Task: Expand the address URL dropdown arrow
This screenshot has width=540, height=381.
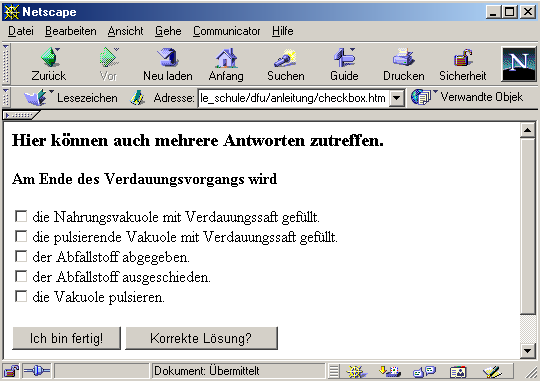Action: tap(397, 98)
